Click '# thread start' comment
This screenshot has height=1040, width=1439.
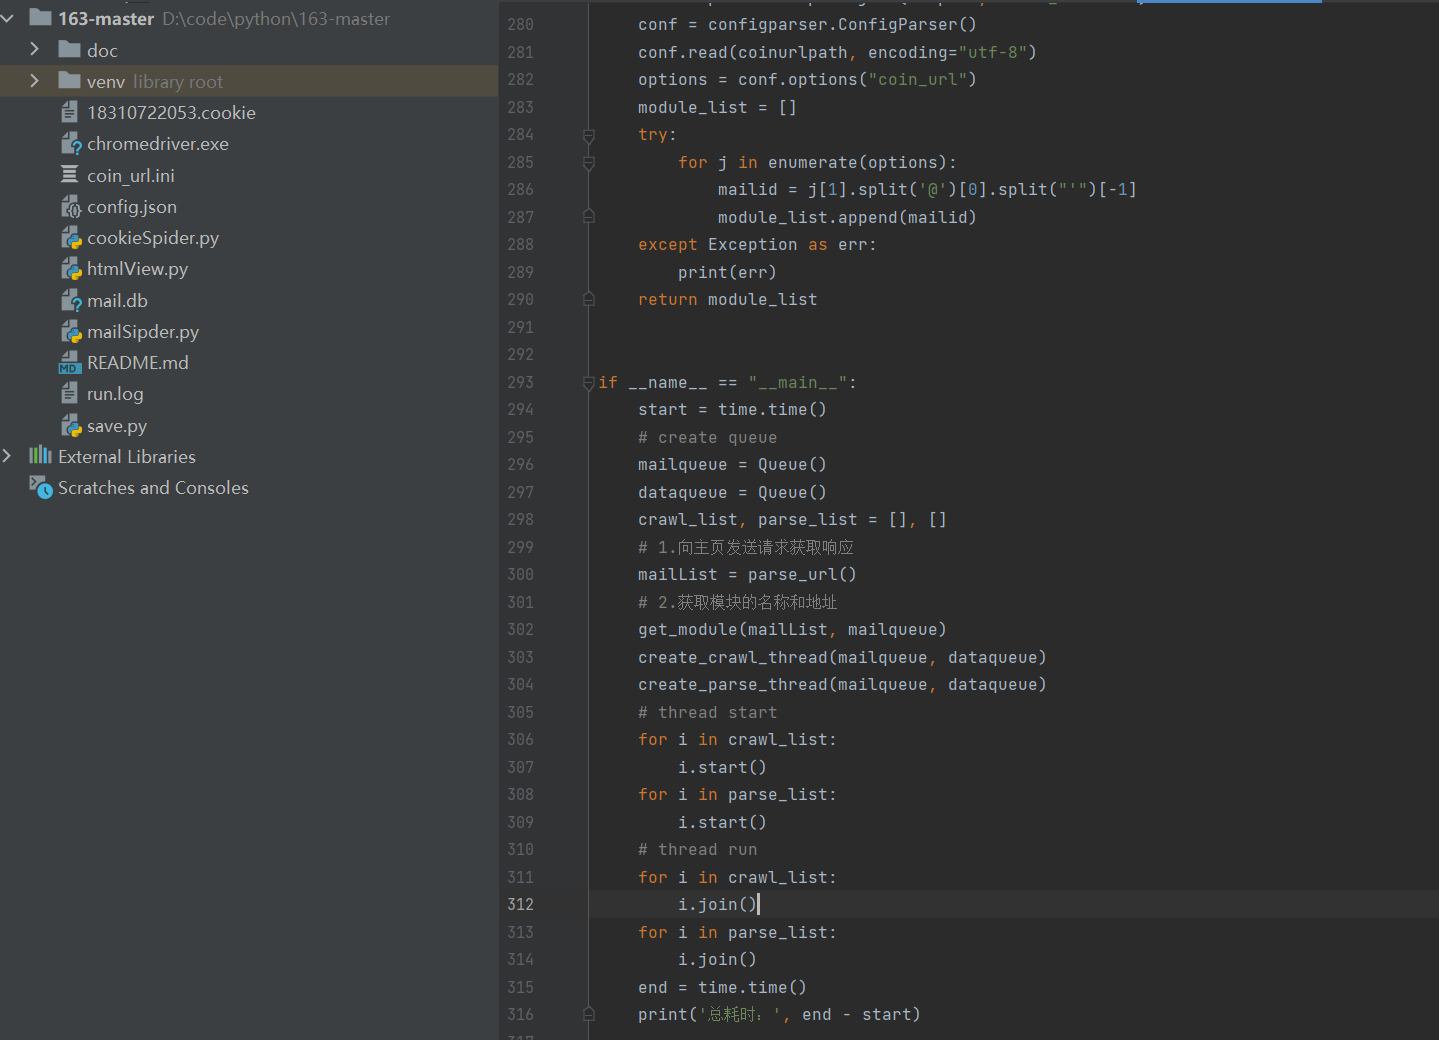coord(707,713)
